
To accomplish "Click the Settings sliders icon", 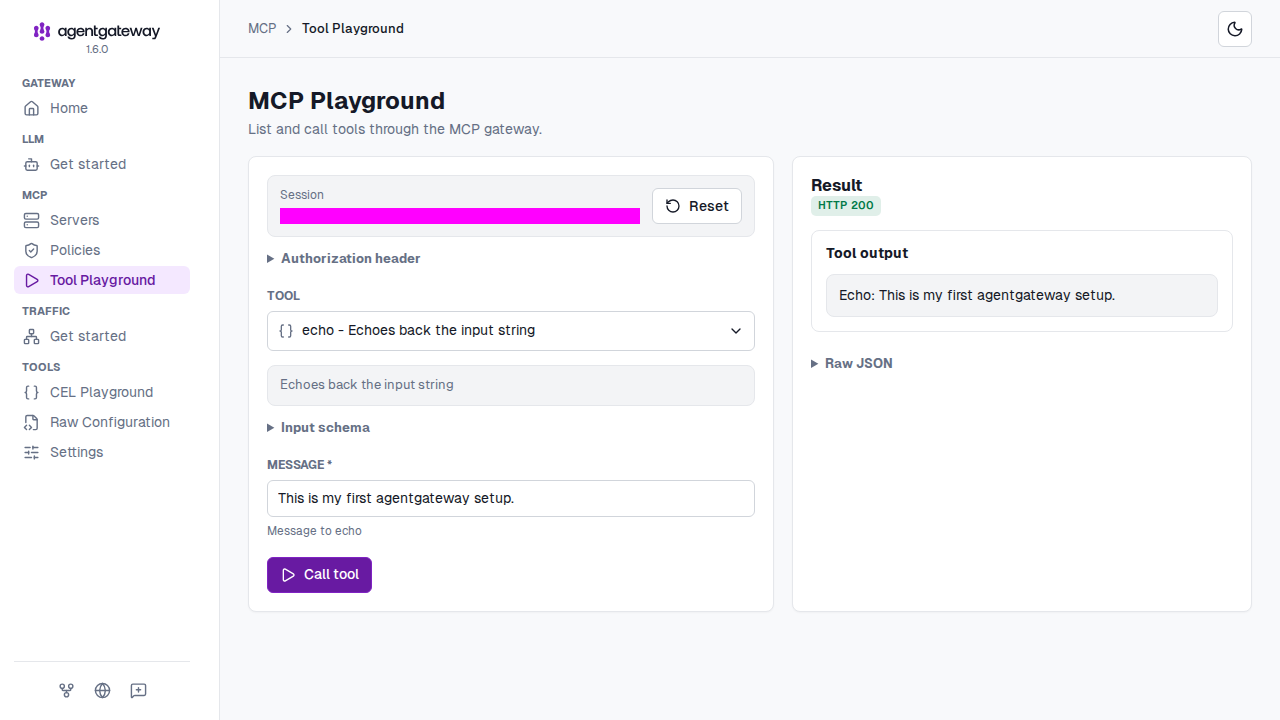I will click(32, 452).
